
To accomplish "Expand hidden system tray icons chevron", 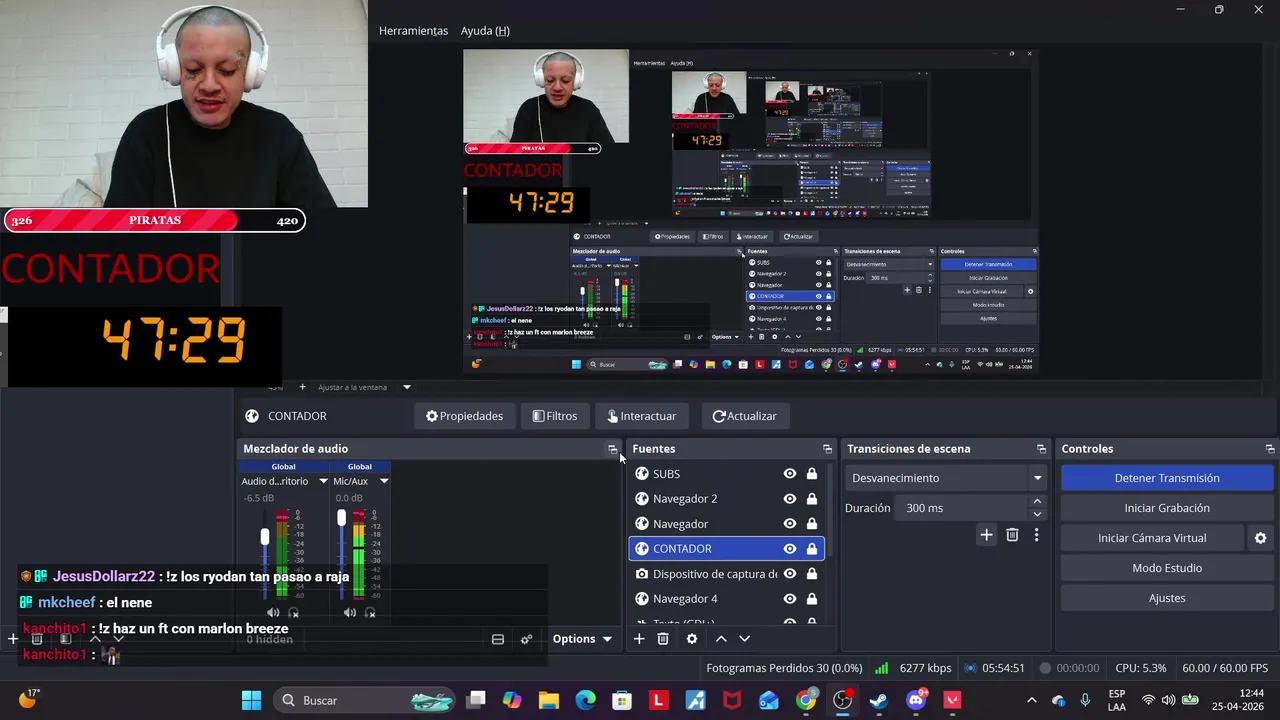I will (1032, 700).
